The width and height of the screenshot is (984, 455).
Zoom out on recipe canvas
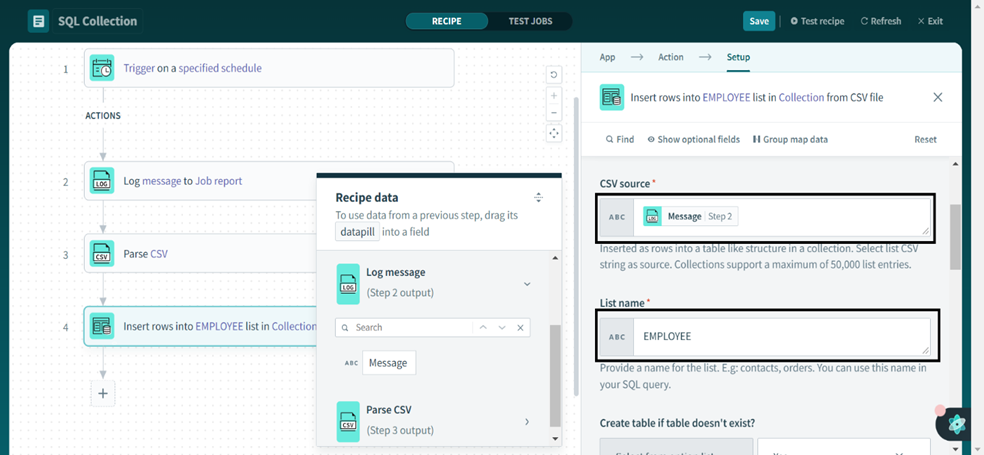[554, 113]
